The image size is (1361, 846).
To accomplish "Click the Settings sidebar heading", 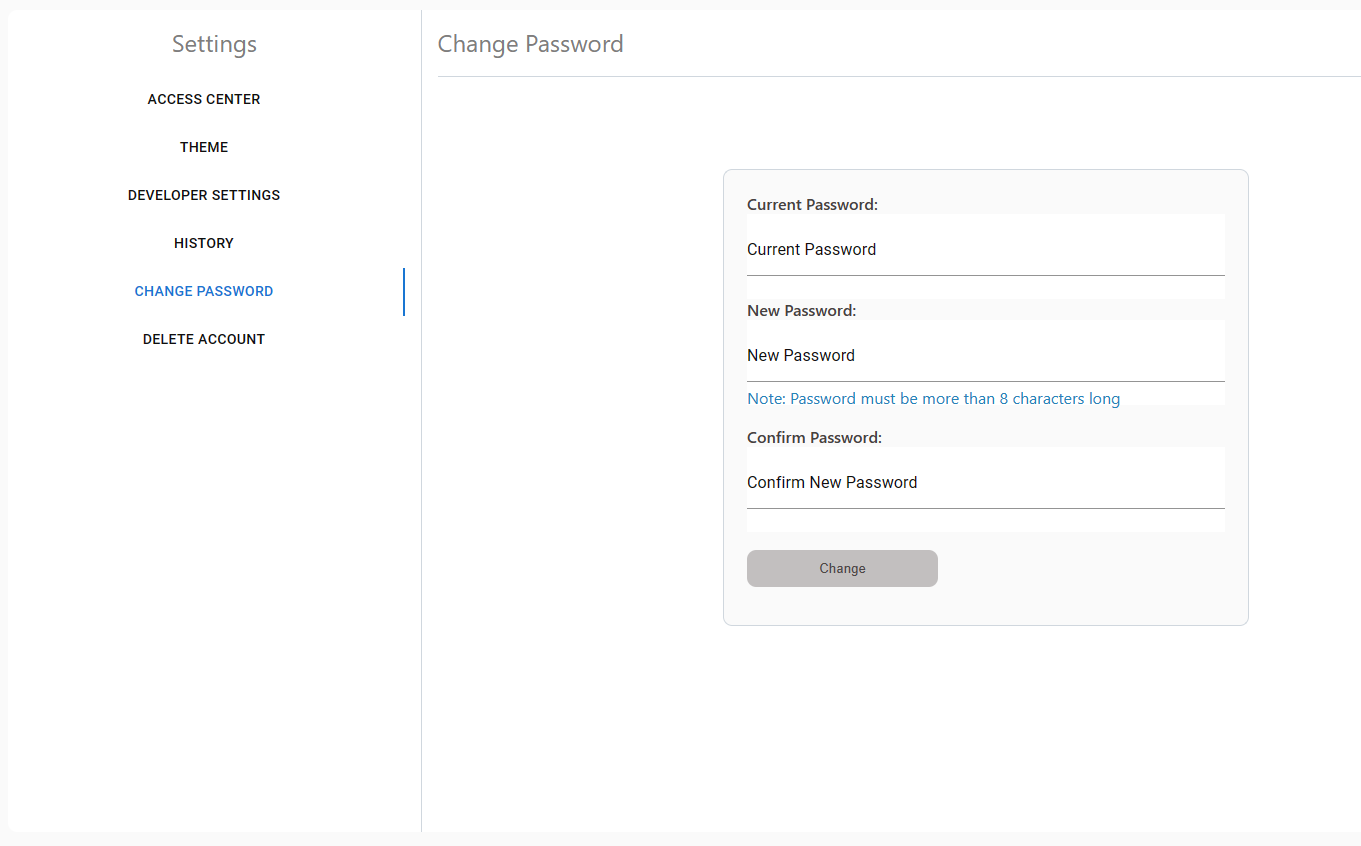I will click(214, 44).
